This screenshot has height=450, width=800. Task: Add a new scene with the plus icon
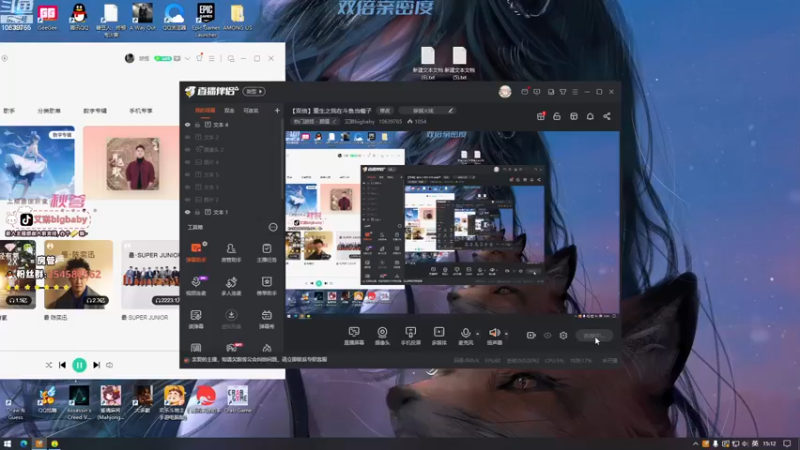tap(277, 110)
